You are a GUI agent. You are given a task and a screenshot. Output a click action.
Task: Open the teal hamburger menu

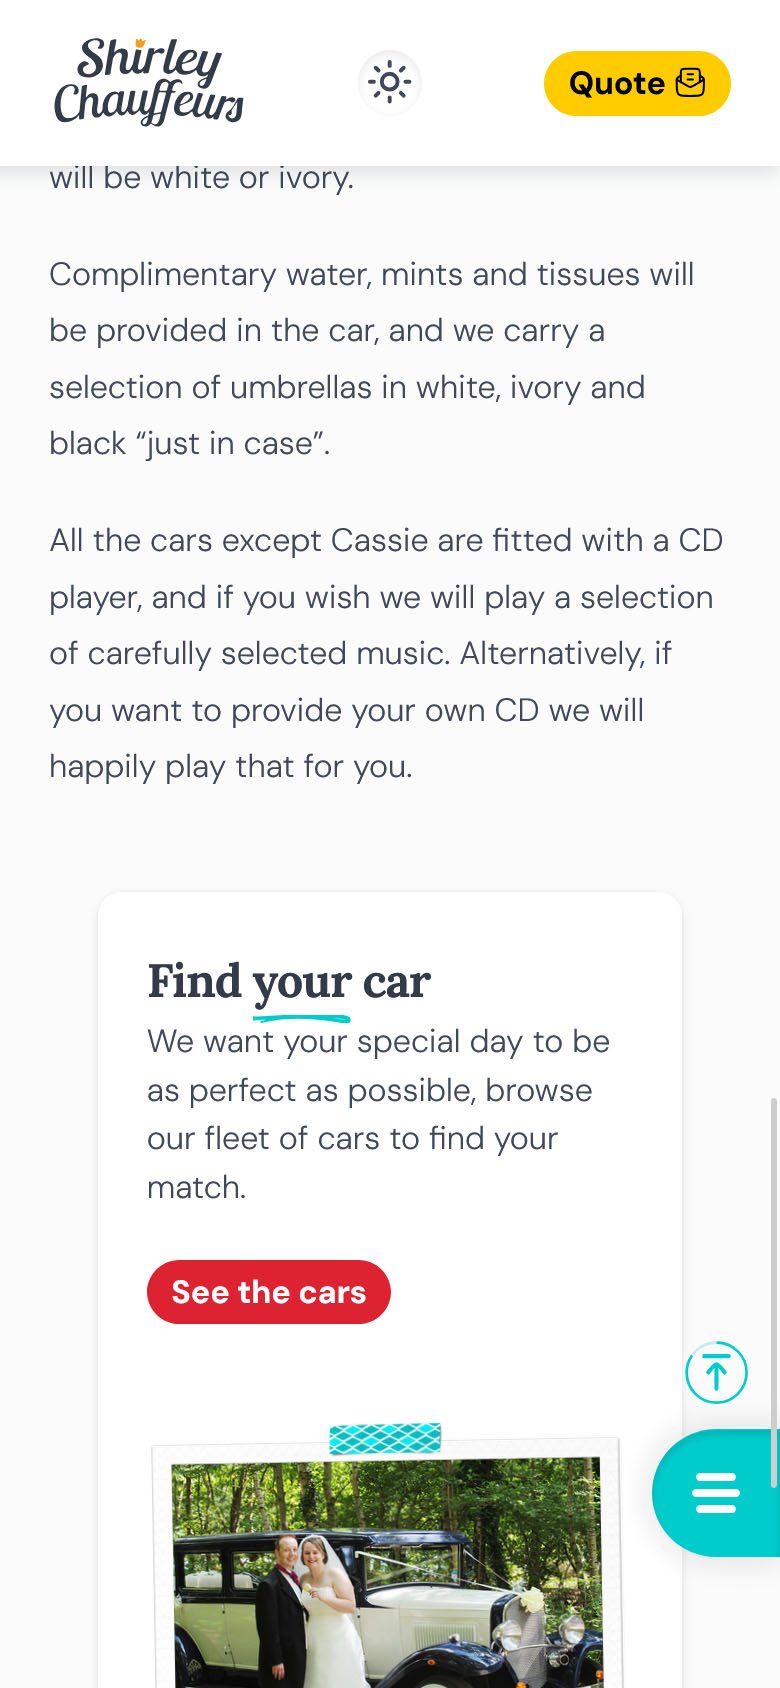tap(716, 1492)
